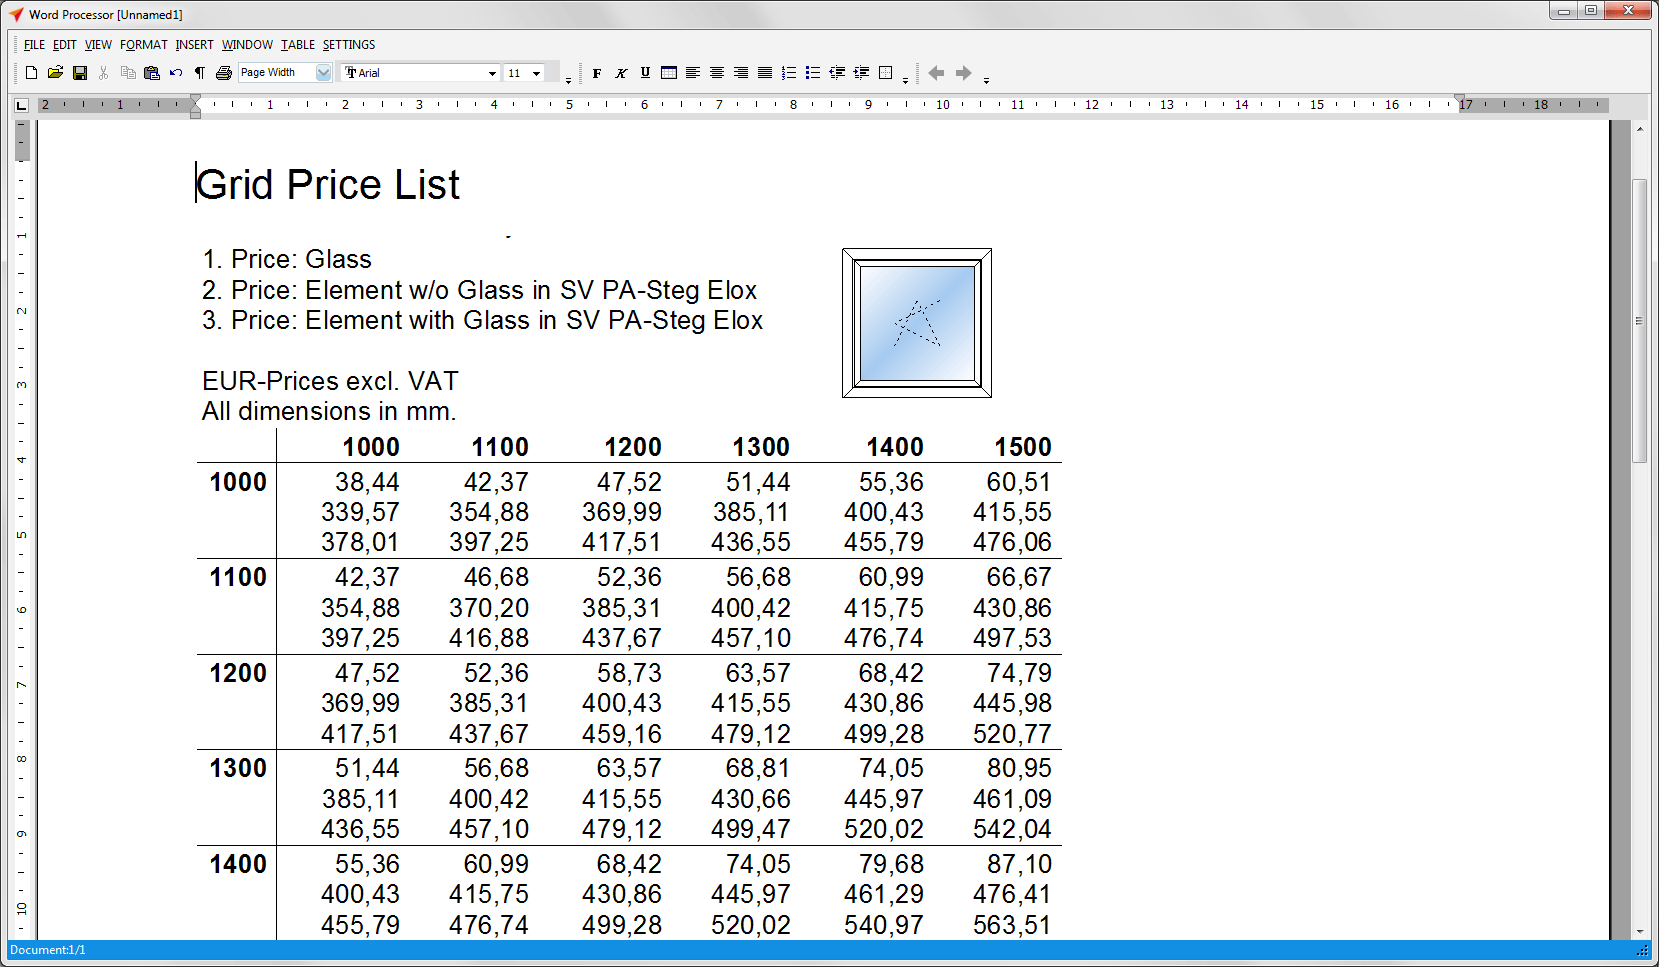
Task: Open an existing file
Action: point(55,72)
